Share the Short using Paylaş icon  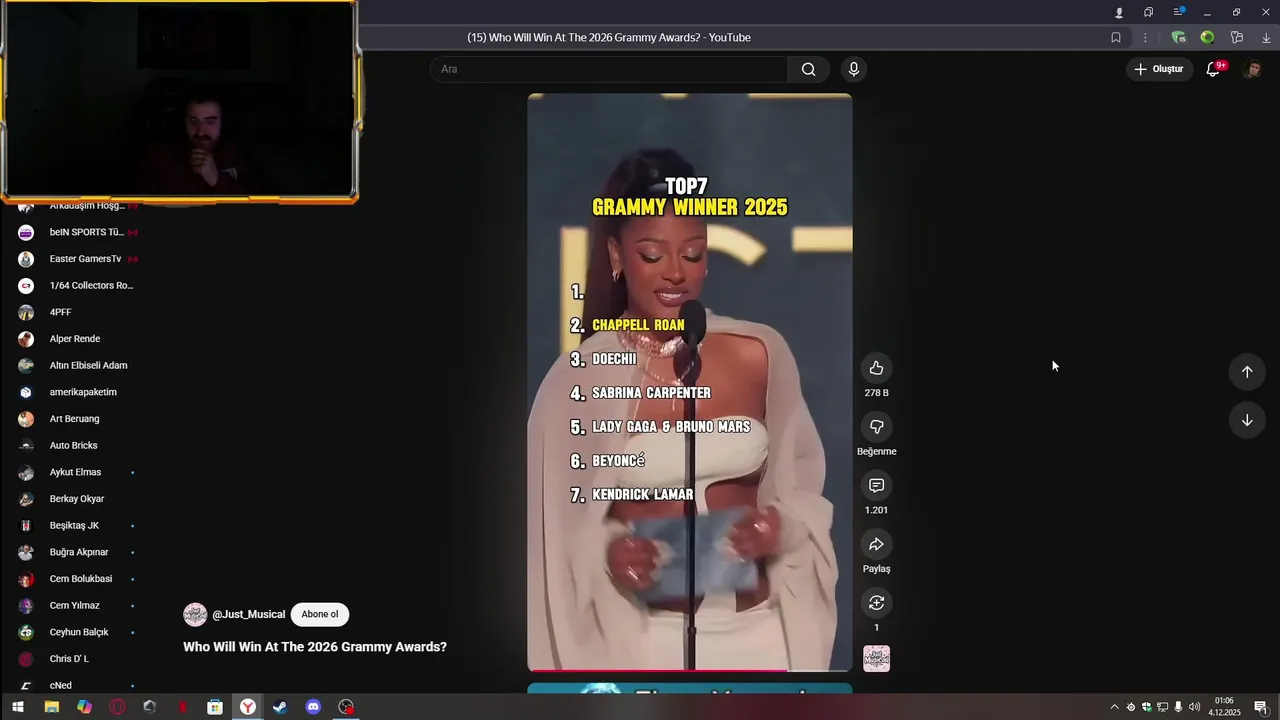pyautogui.click(x=876, y=544)
